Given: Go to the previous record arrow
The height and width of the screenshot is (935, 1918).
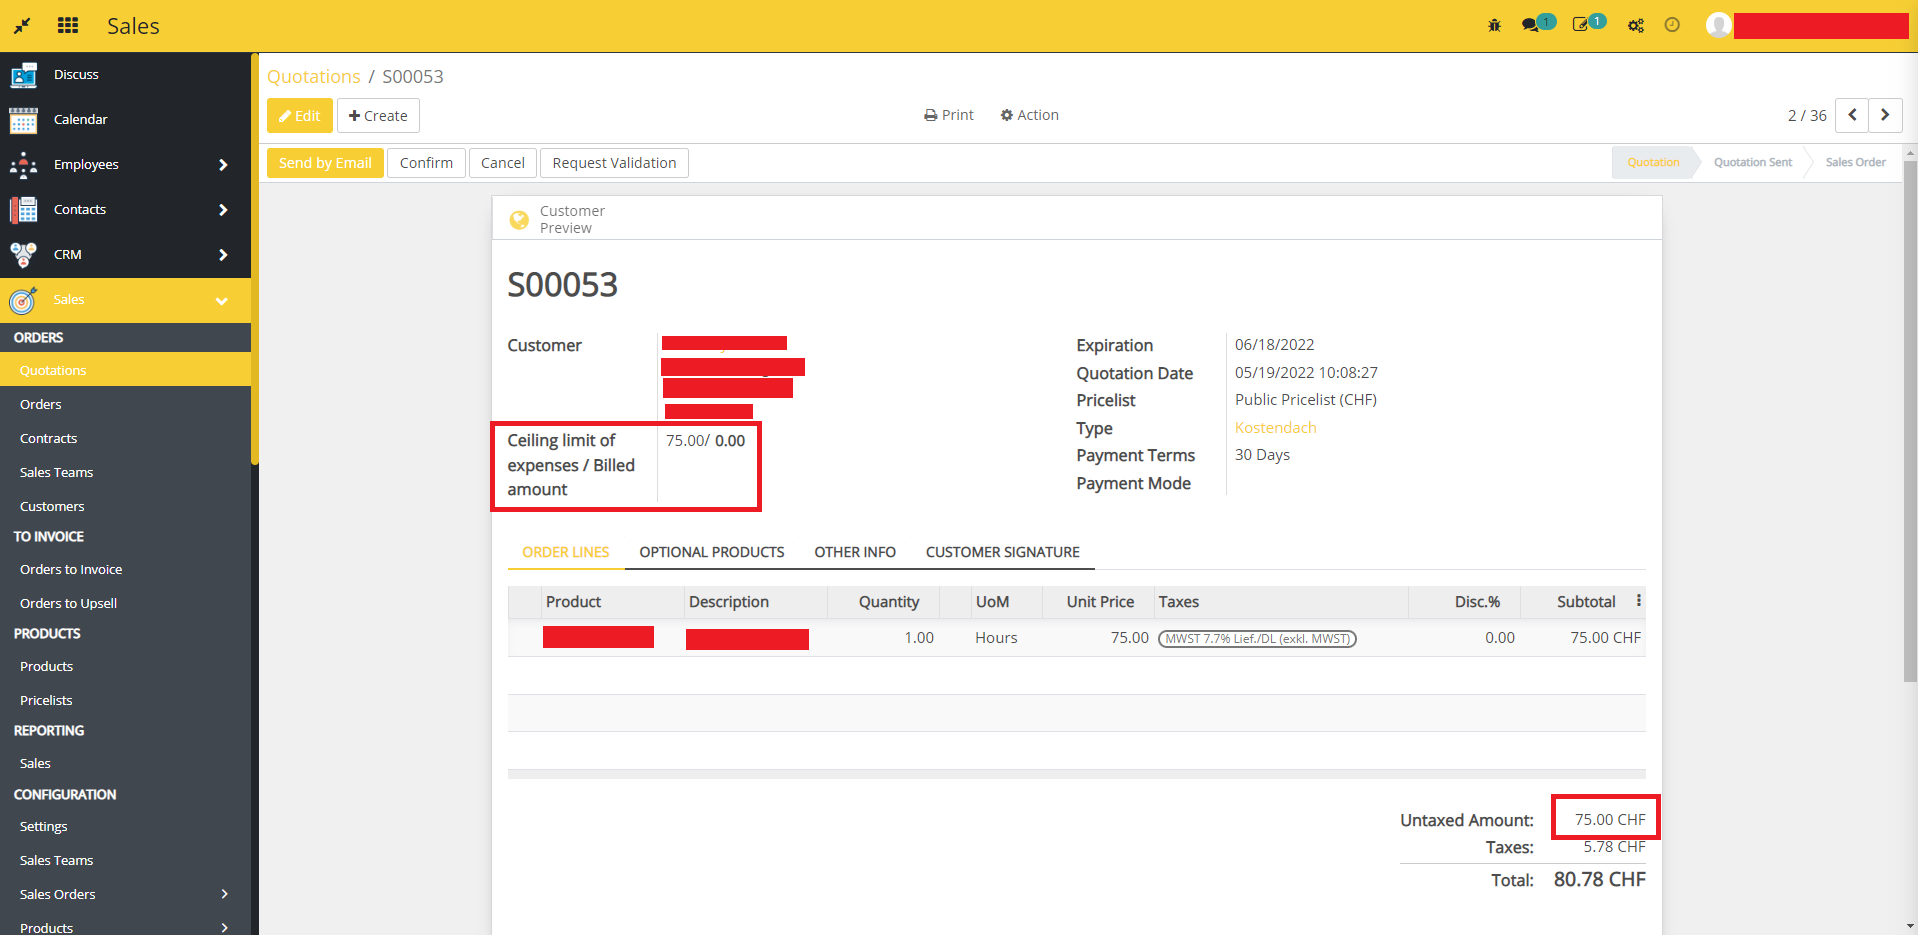Looking at the screenshot, I should coord(1852,115).
